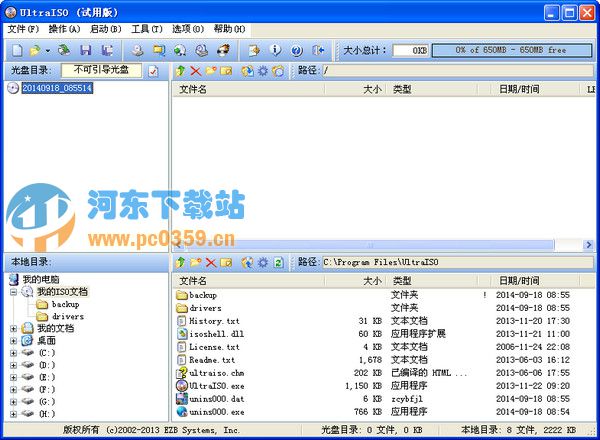Open the 选项(O) menu
The width and height of the screenshot is (600, 440).
[x=188, y=29]
